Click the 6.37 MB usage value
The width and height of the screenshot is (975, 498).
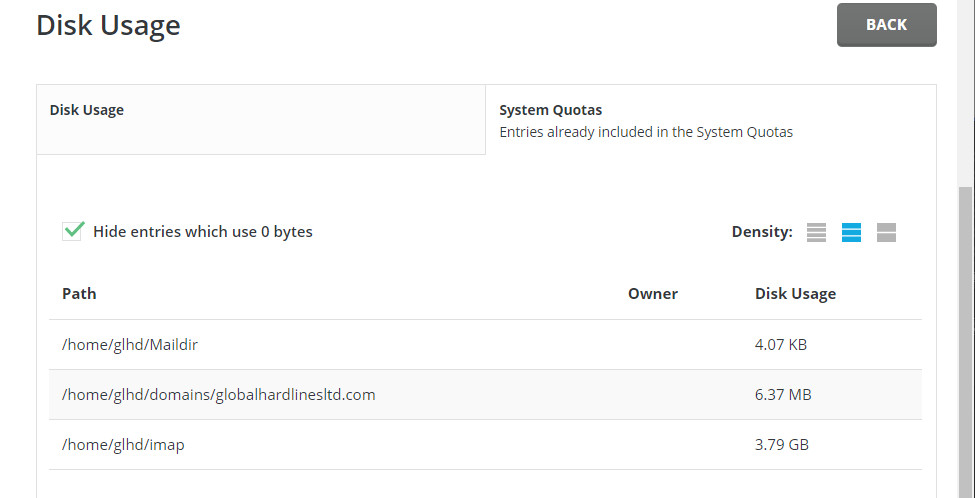click(x=782, y=395)
